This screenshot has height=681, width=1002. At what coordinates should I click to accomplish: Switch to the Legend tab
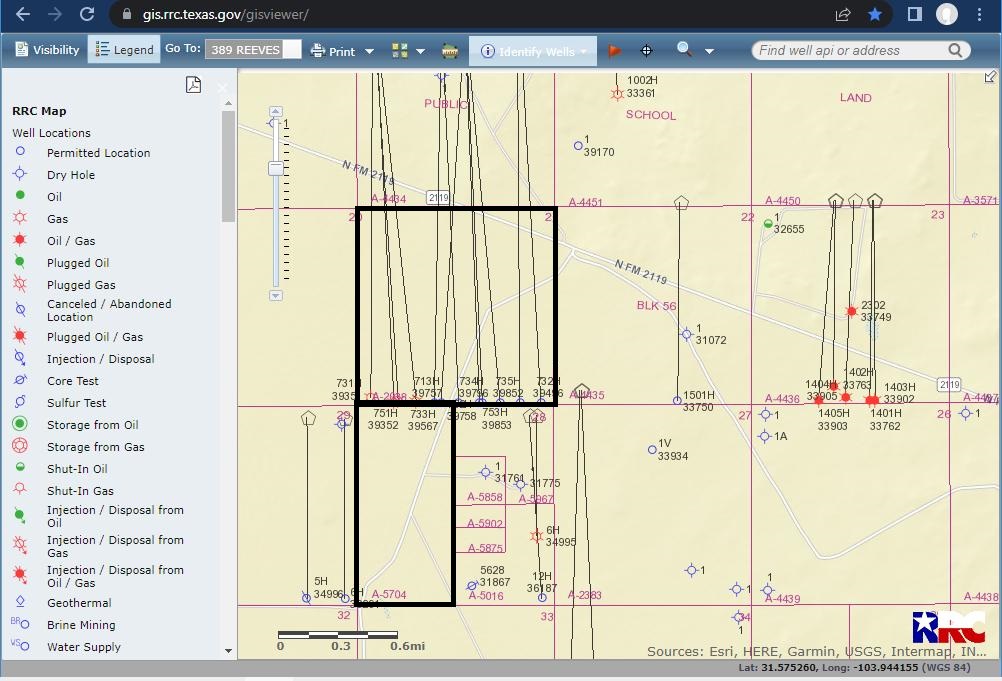click(x=124, y=50)
